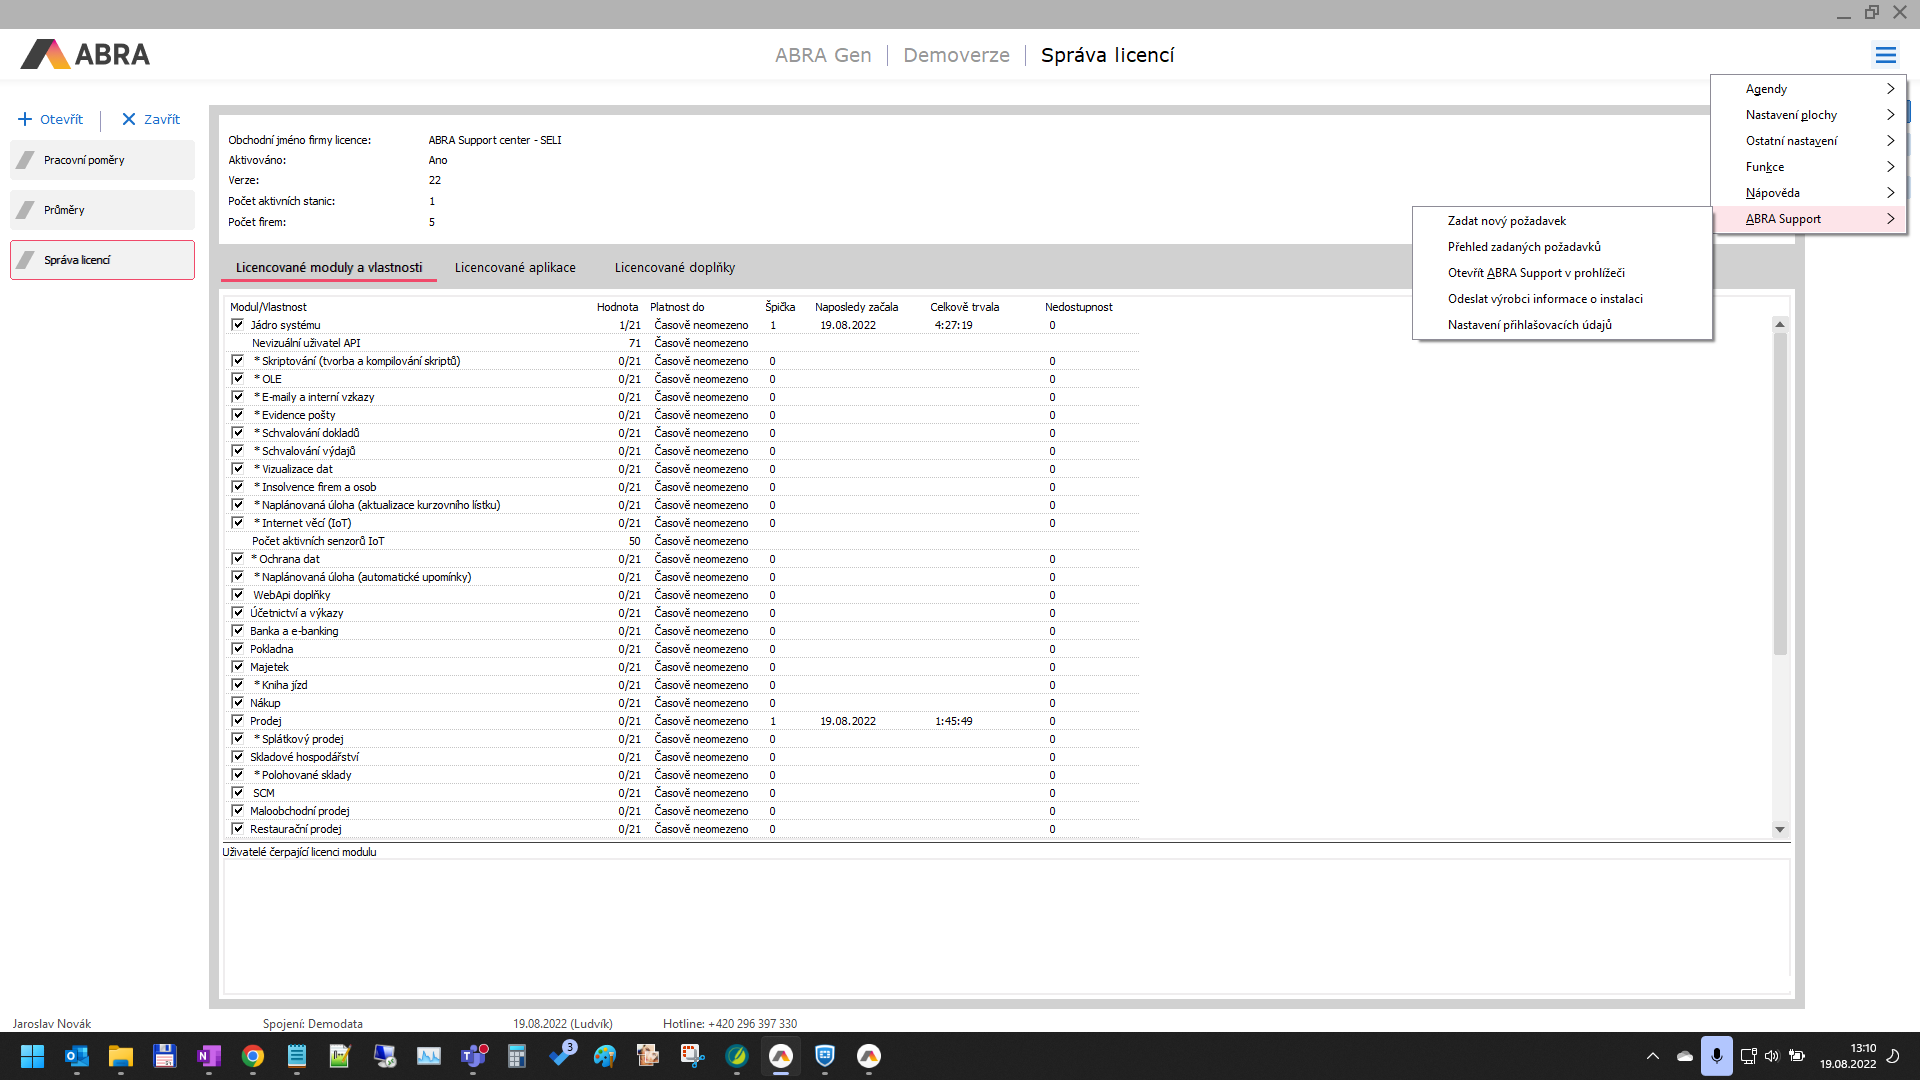Open Outlook from the taskbar

pyautogui.click(x=76, y=1056)
